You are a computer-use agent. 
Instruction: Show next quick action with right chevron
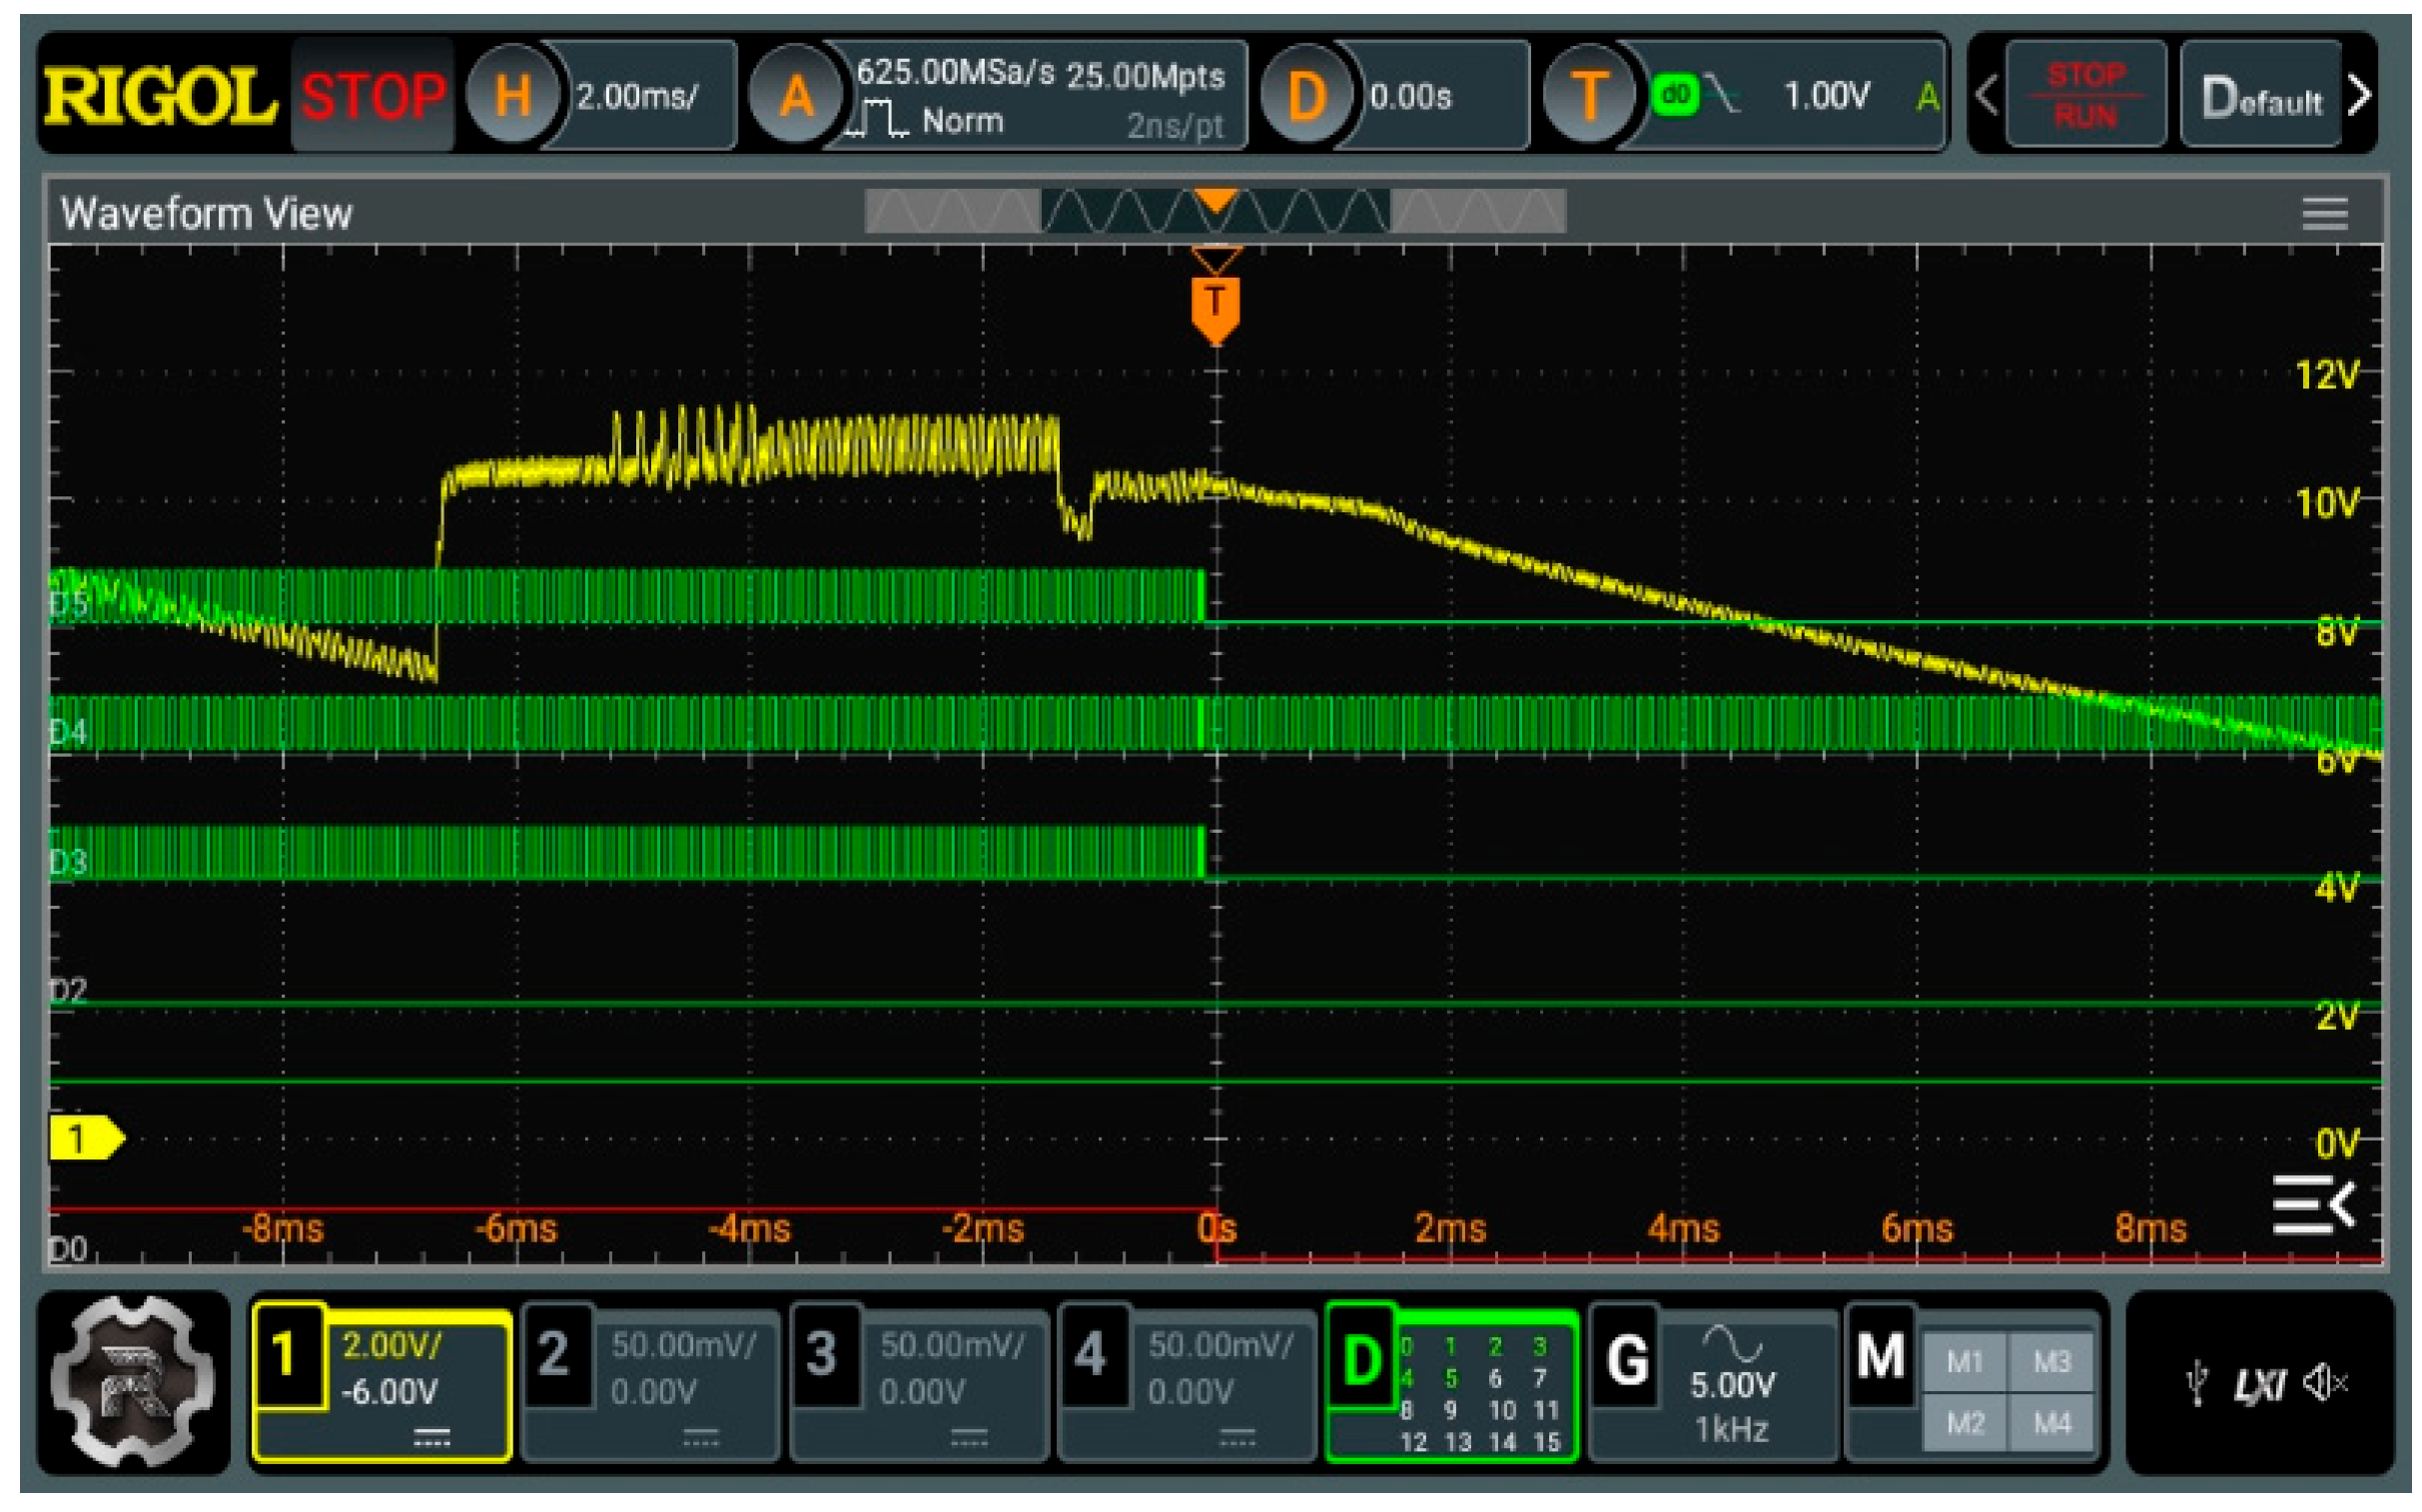point(2360,96)
